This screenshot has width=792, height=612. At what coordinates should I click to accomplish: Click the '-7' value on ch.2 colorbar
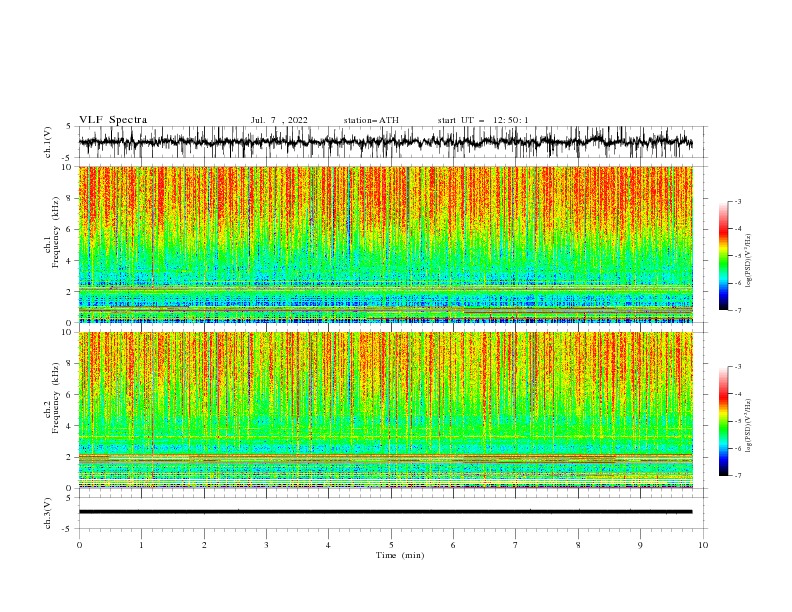coord(737,475)
